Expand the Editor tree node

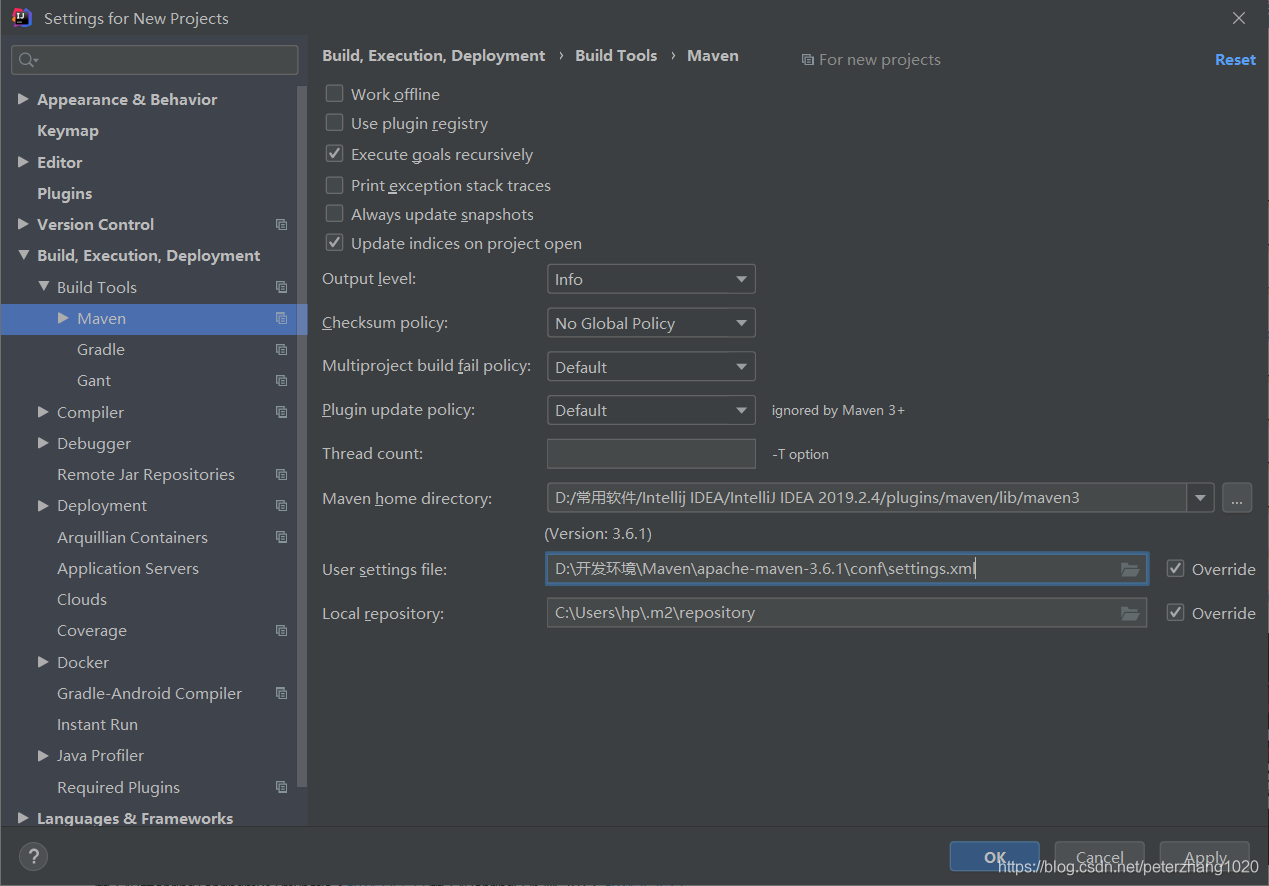[23, 162]
